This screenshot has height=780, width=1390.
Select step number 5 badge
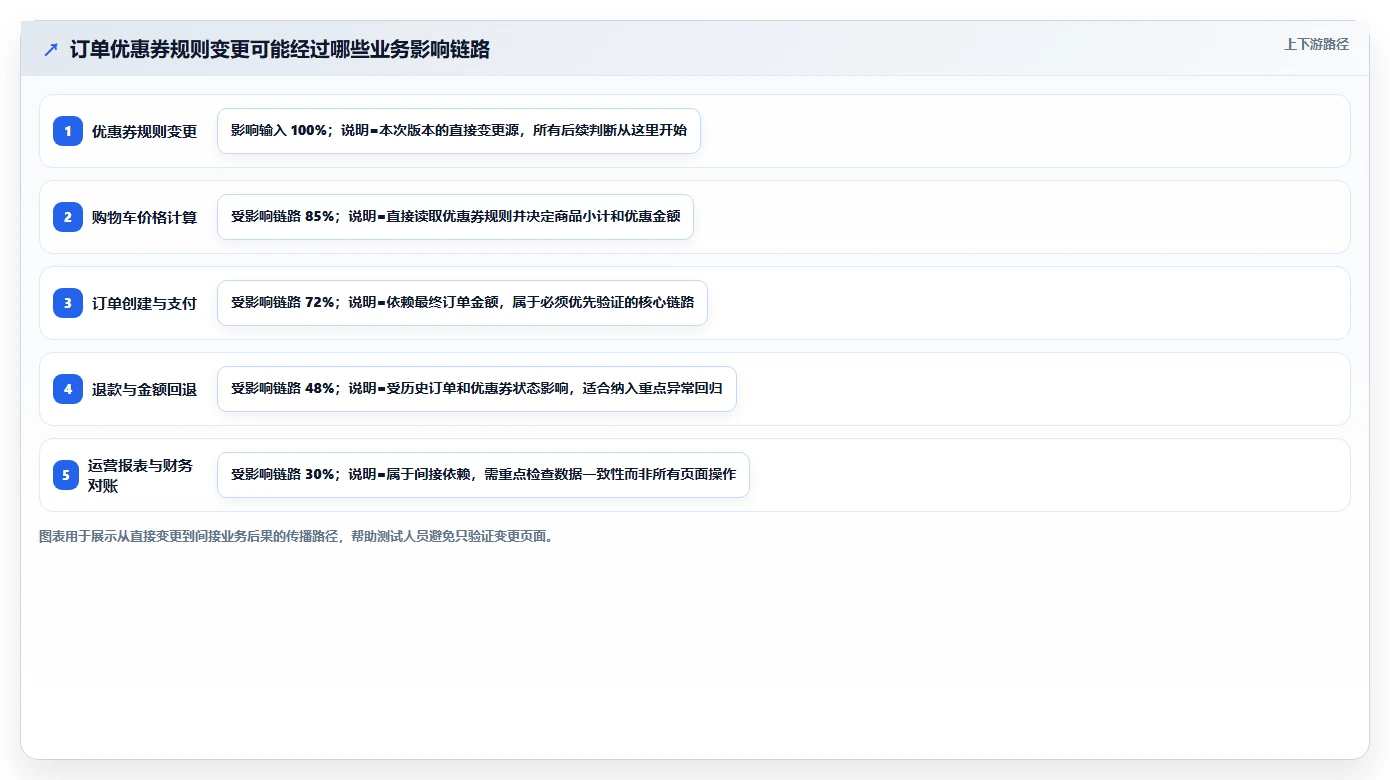(68, 475)
